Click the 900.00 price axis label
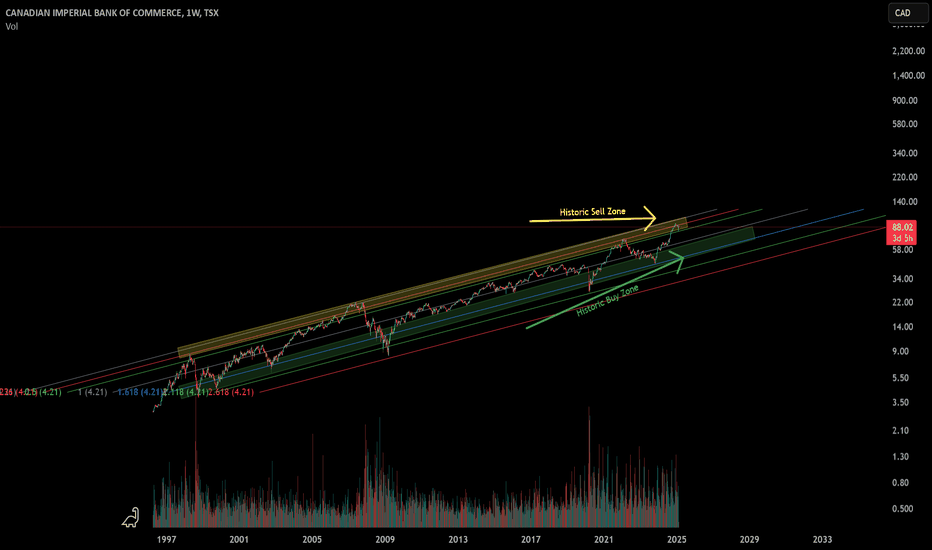 click(x=905, y=100)
